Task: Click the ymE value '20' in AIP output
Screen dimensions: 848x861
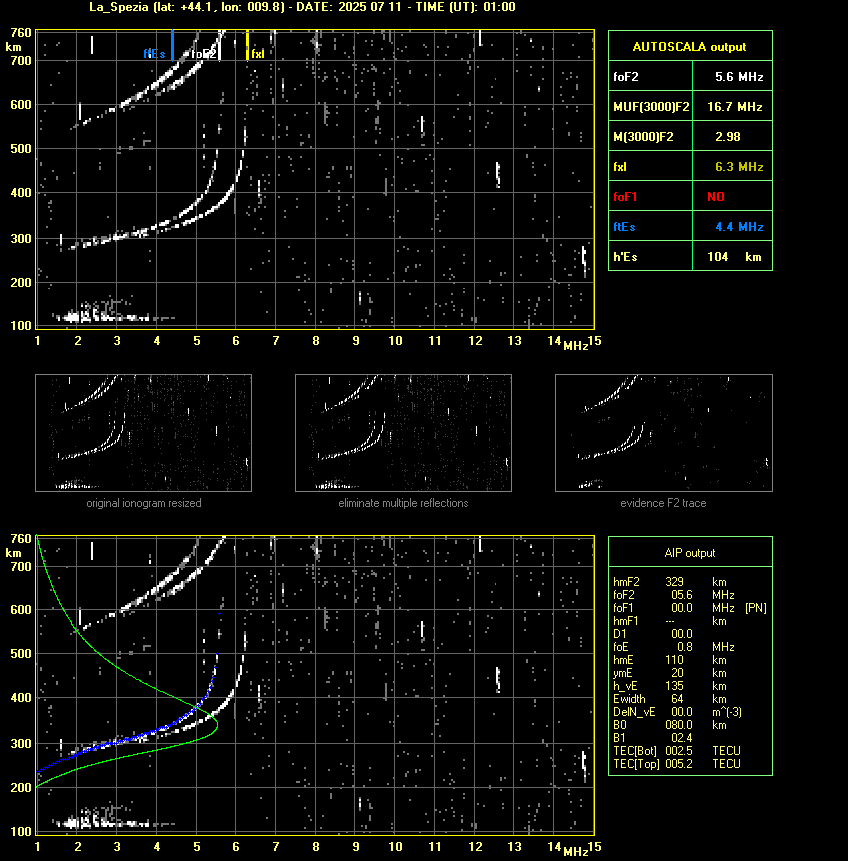Action: [x=677, y=673]
